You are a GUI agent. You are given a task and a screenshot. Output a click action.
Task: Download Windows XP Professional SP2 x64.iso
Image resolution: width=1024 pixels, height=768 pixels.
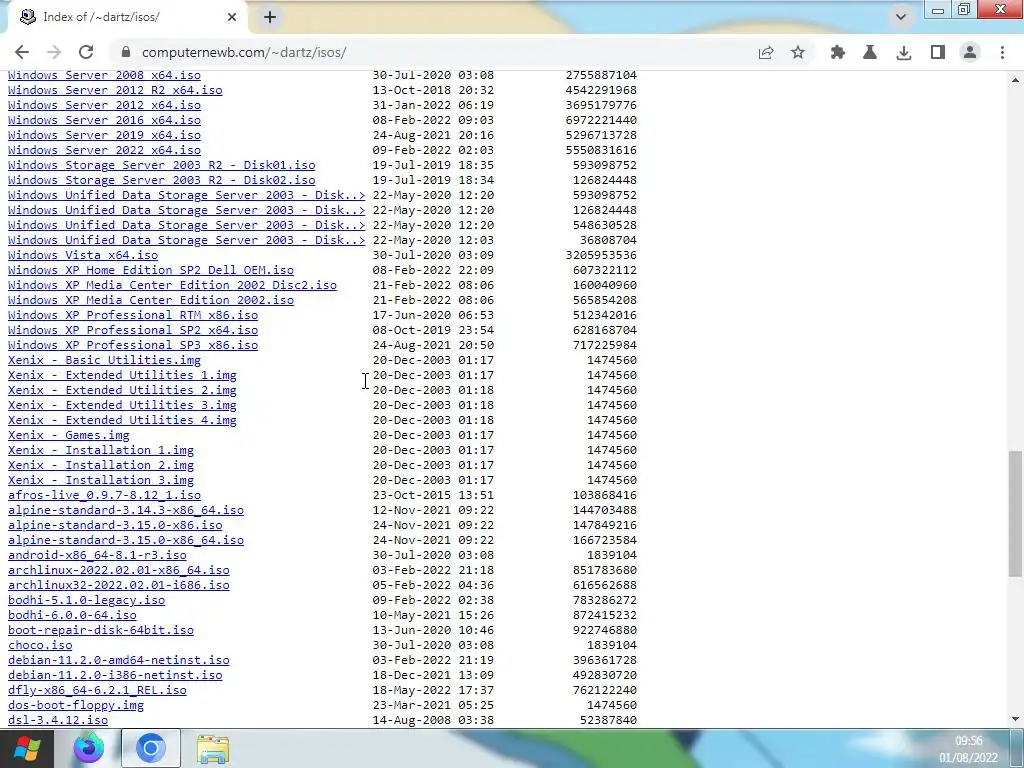133,330
